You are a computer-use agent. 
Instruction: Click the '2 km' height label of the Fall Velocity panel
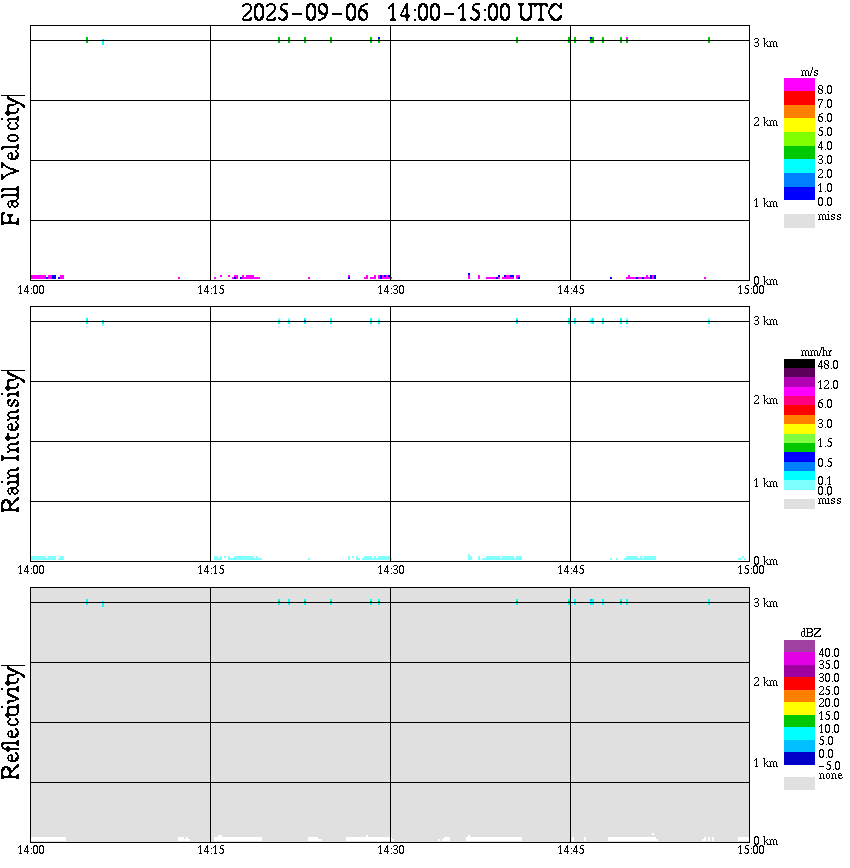(765, 122)
